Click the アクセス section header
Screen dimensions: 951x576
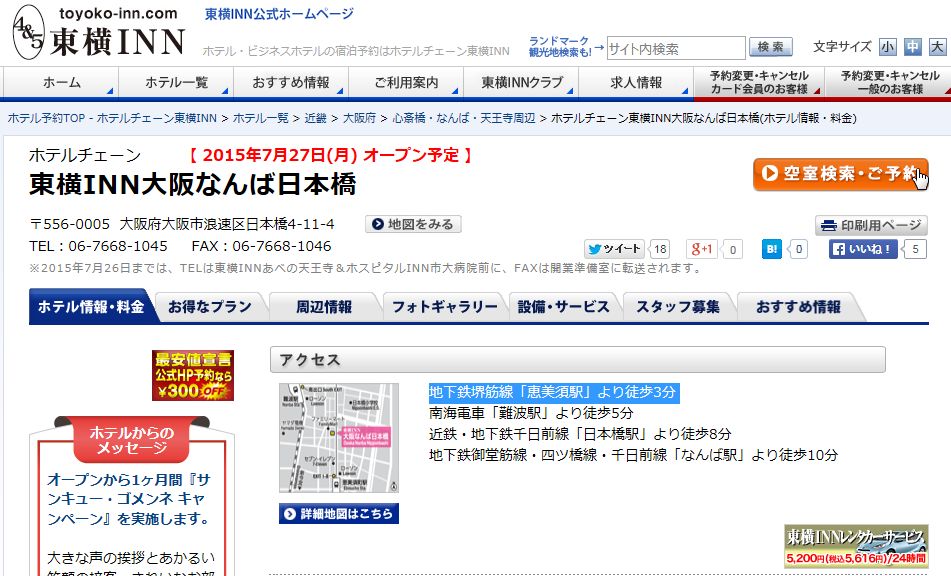pos(577,360)
